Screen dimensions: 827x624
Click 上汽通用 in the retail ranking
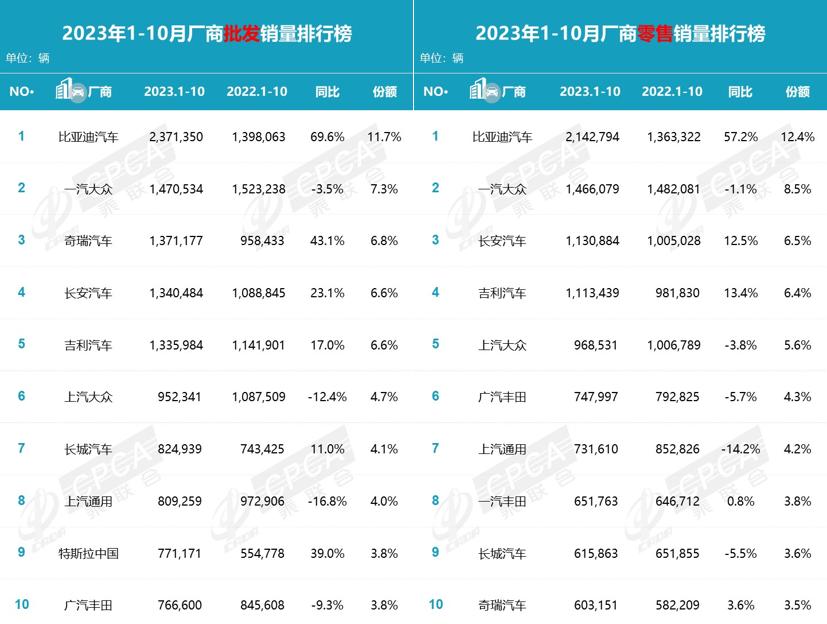click(x=502, y=449)
